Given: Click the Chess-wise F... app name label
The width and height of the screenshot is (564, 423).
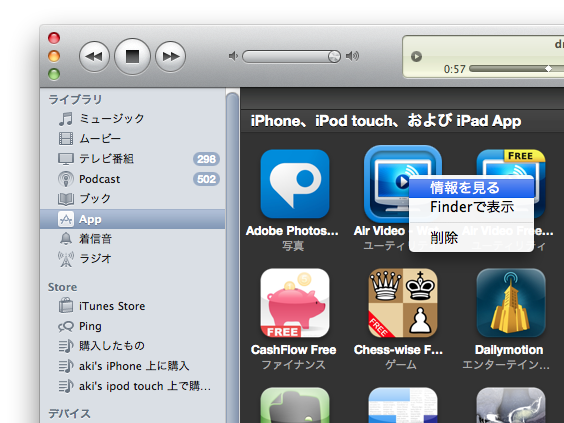Looking at the screenshot, I should (x=398, y=350).
